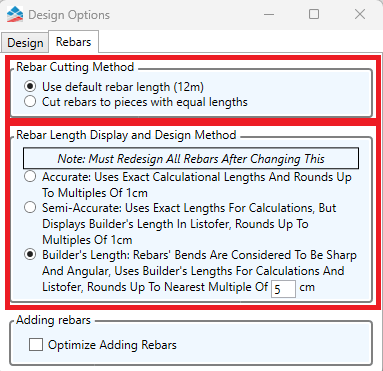The height and width of the screenshot is (371, 383).
Task: Click the Rebar Cutting Method group title
Action: click(75, 67)
